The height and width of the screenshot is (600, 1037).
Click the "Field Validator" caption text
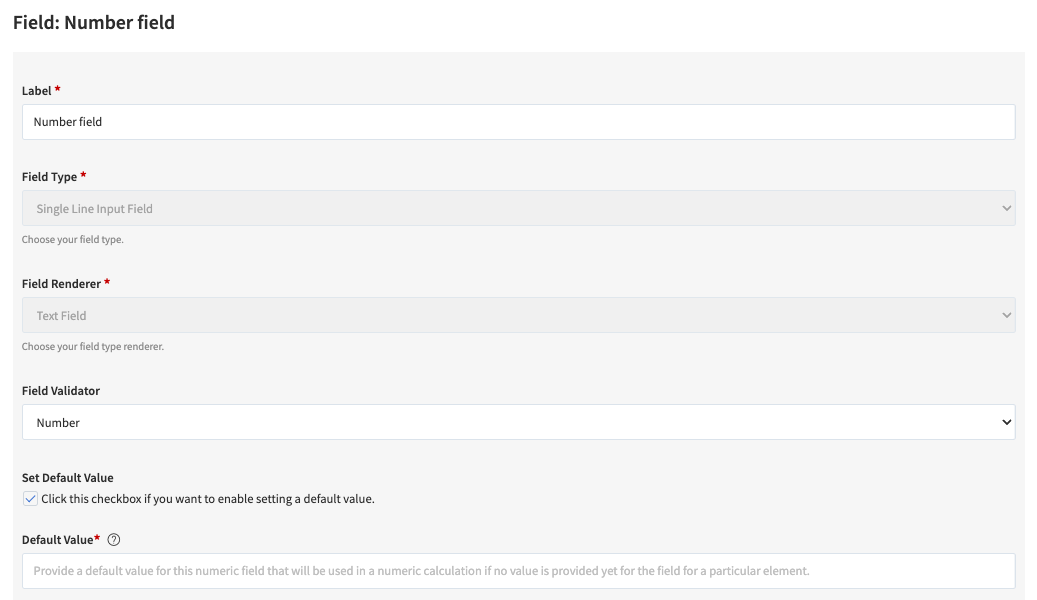point(61,391)
